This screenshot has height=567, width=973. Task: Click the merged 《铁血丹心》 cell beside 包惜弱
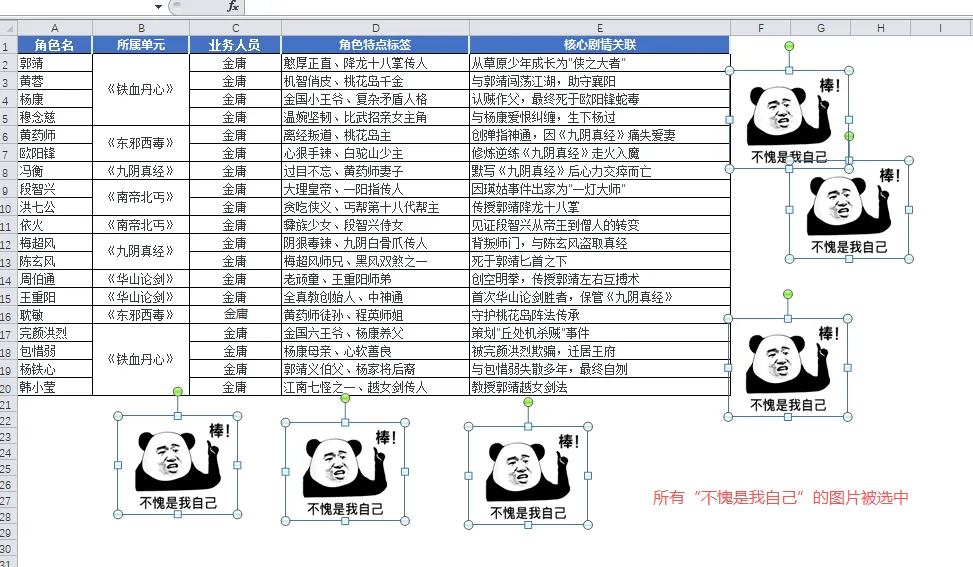[141, 360]
